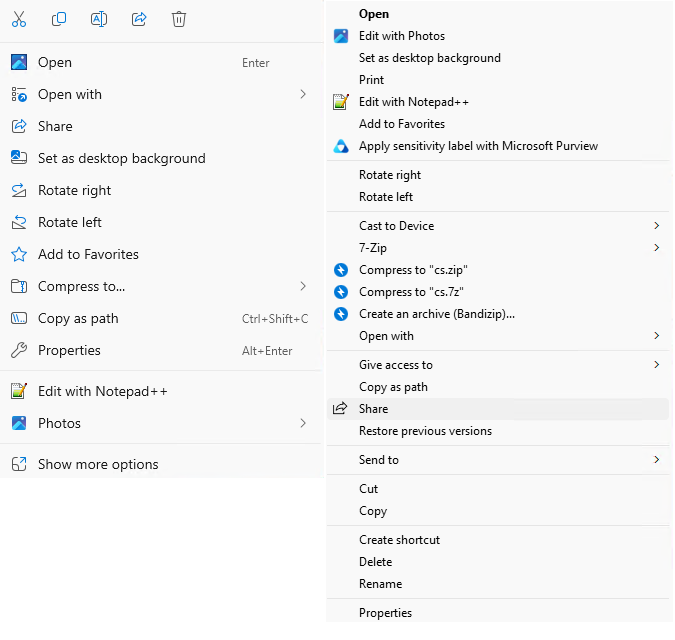Select Apply sensitivity label with Microsoft Purview
This screenshot has height=640, width=675.
(478, 146)
